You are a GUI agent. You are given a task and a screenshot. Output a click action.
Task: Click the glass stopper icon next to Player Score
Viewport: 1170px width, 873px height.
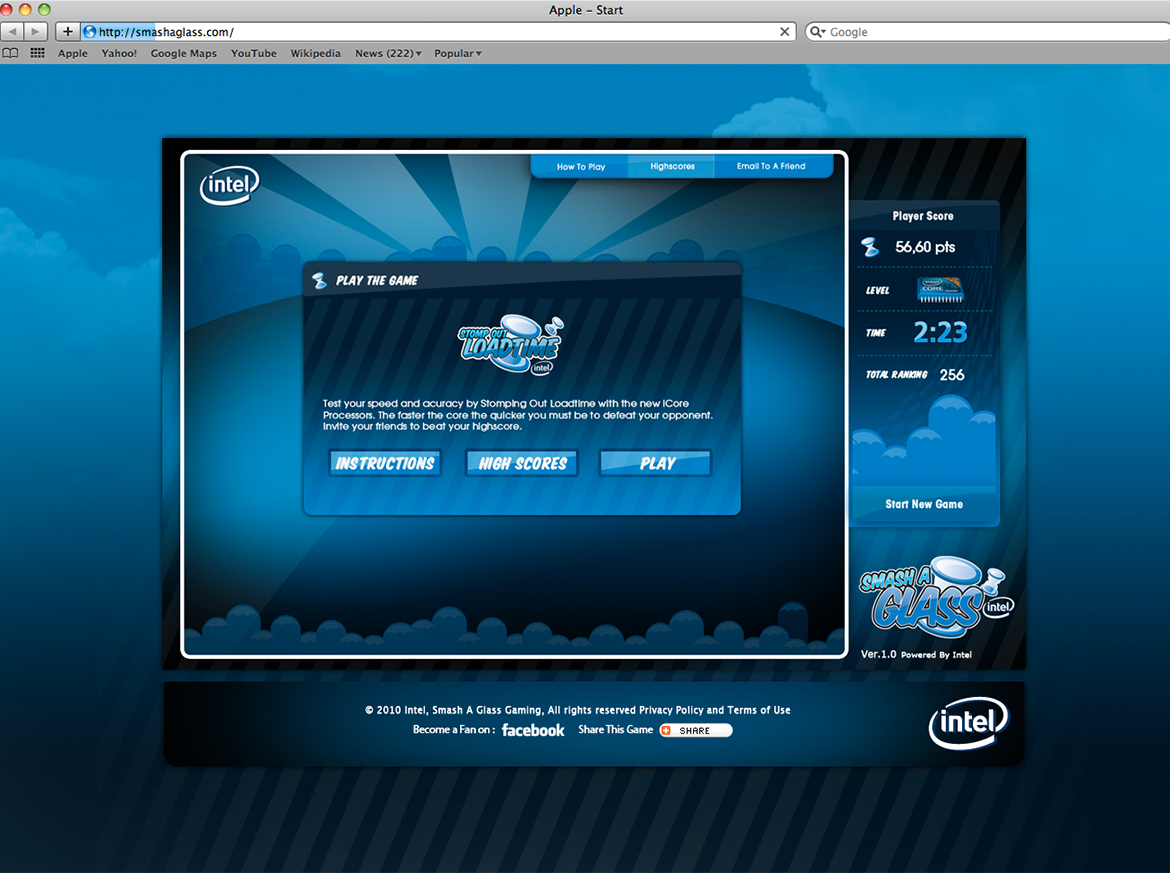point(869,247)
